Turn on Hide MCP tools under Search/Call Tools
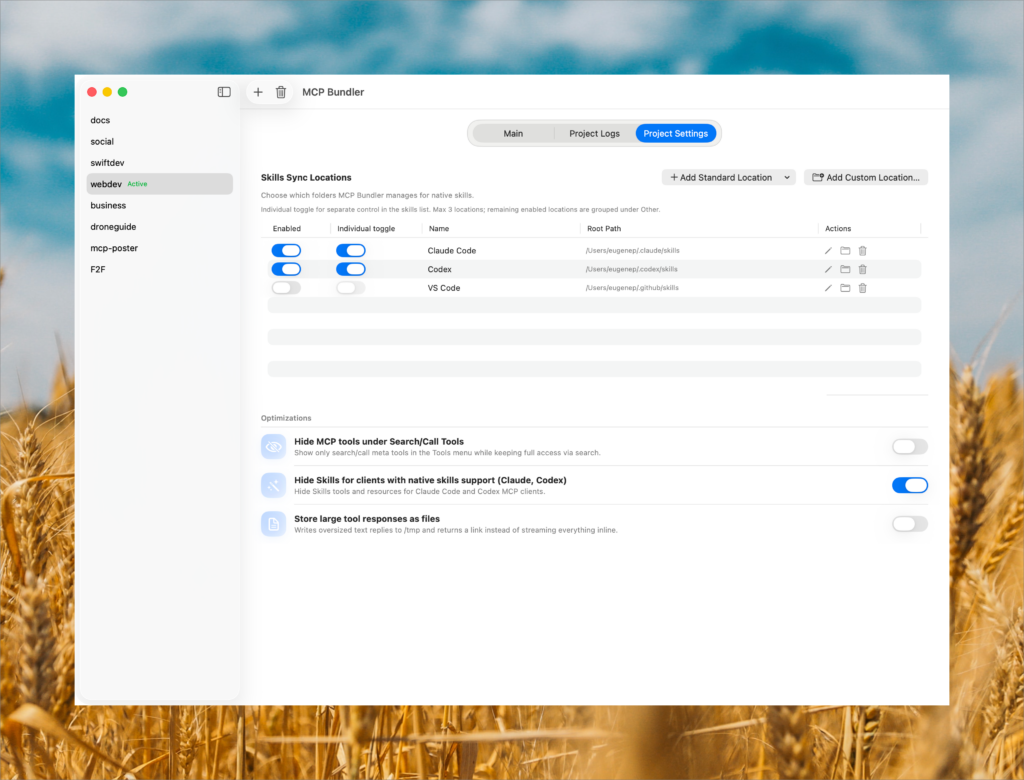The height and width of the screenshot is (780, 1024). pyautogui.click(x=909, y=447)
